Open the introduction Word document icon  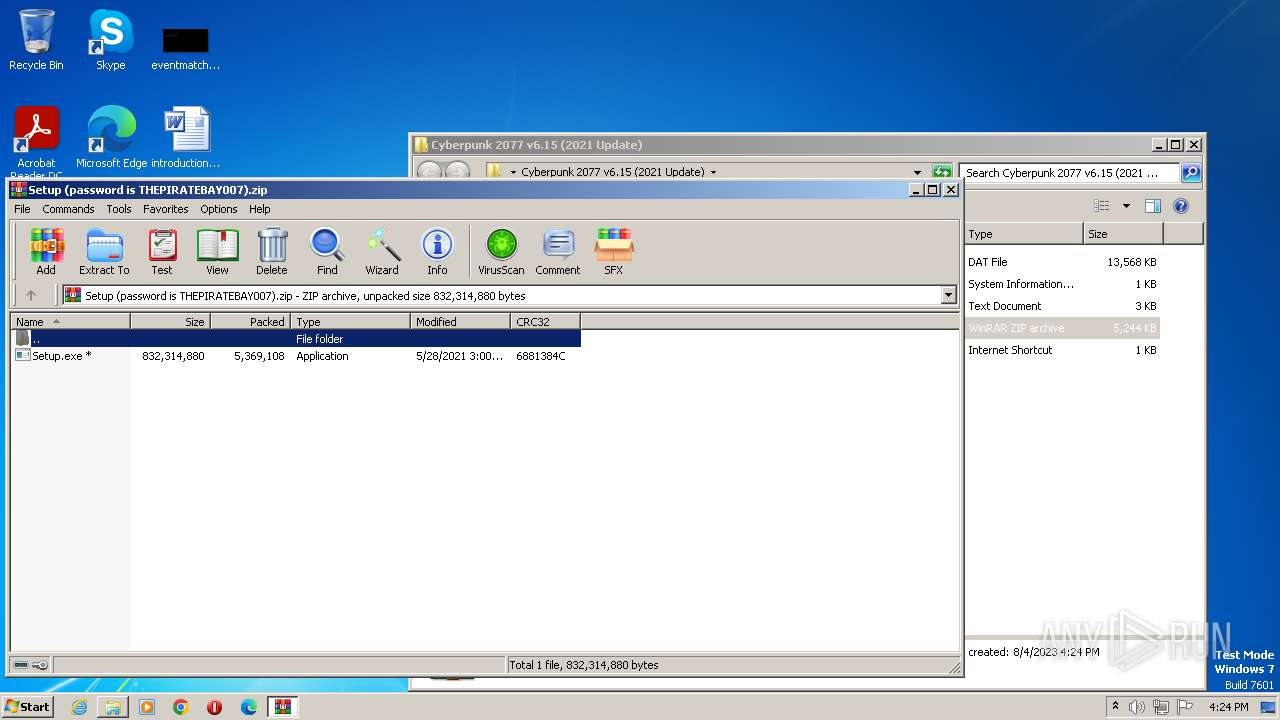(186, 138)
